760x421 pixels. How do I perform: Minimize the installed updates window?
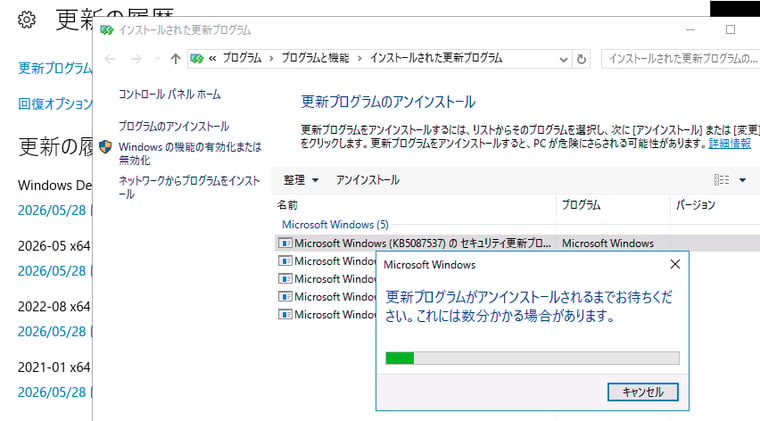tap(691, 30)
